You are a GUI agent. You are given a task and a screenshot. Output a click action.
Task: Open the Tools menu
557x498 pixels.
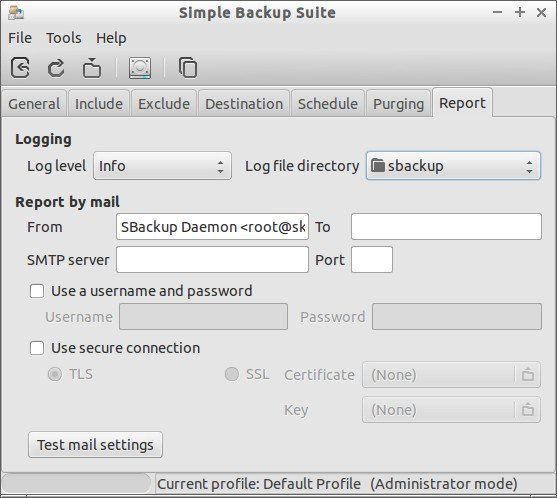pos(64,38)
